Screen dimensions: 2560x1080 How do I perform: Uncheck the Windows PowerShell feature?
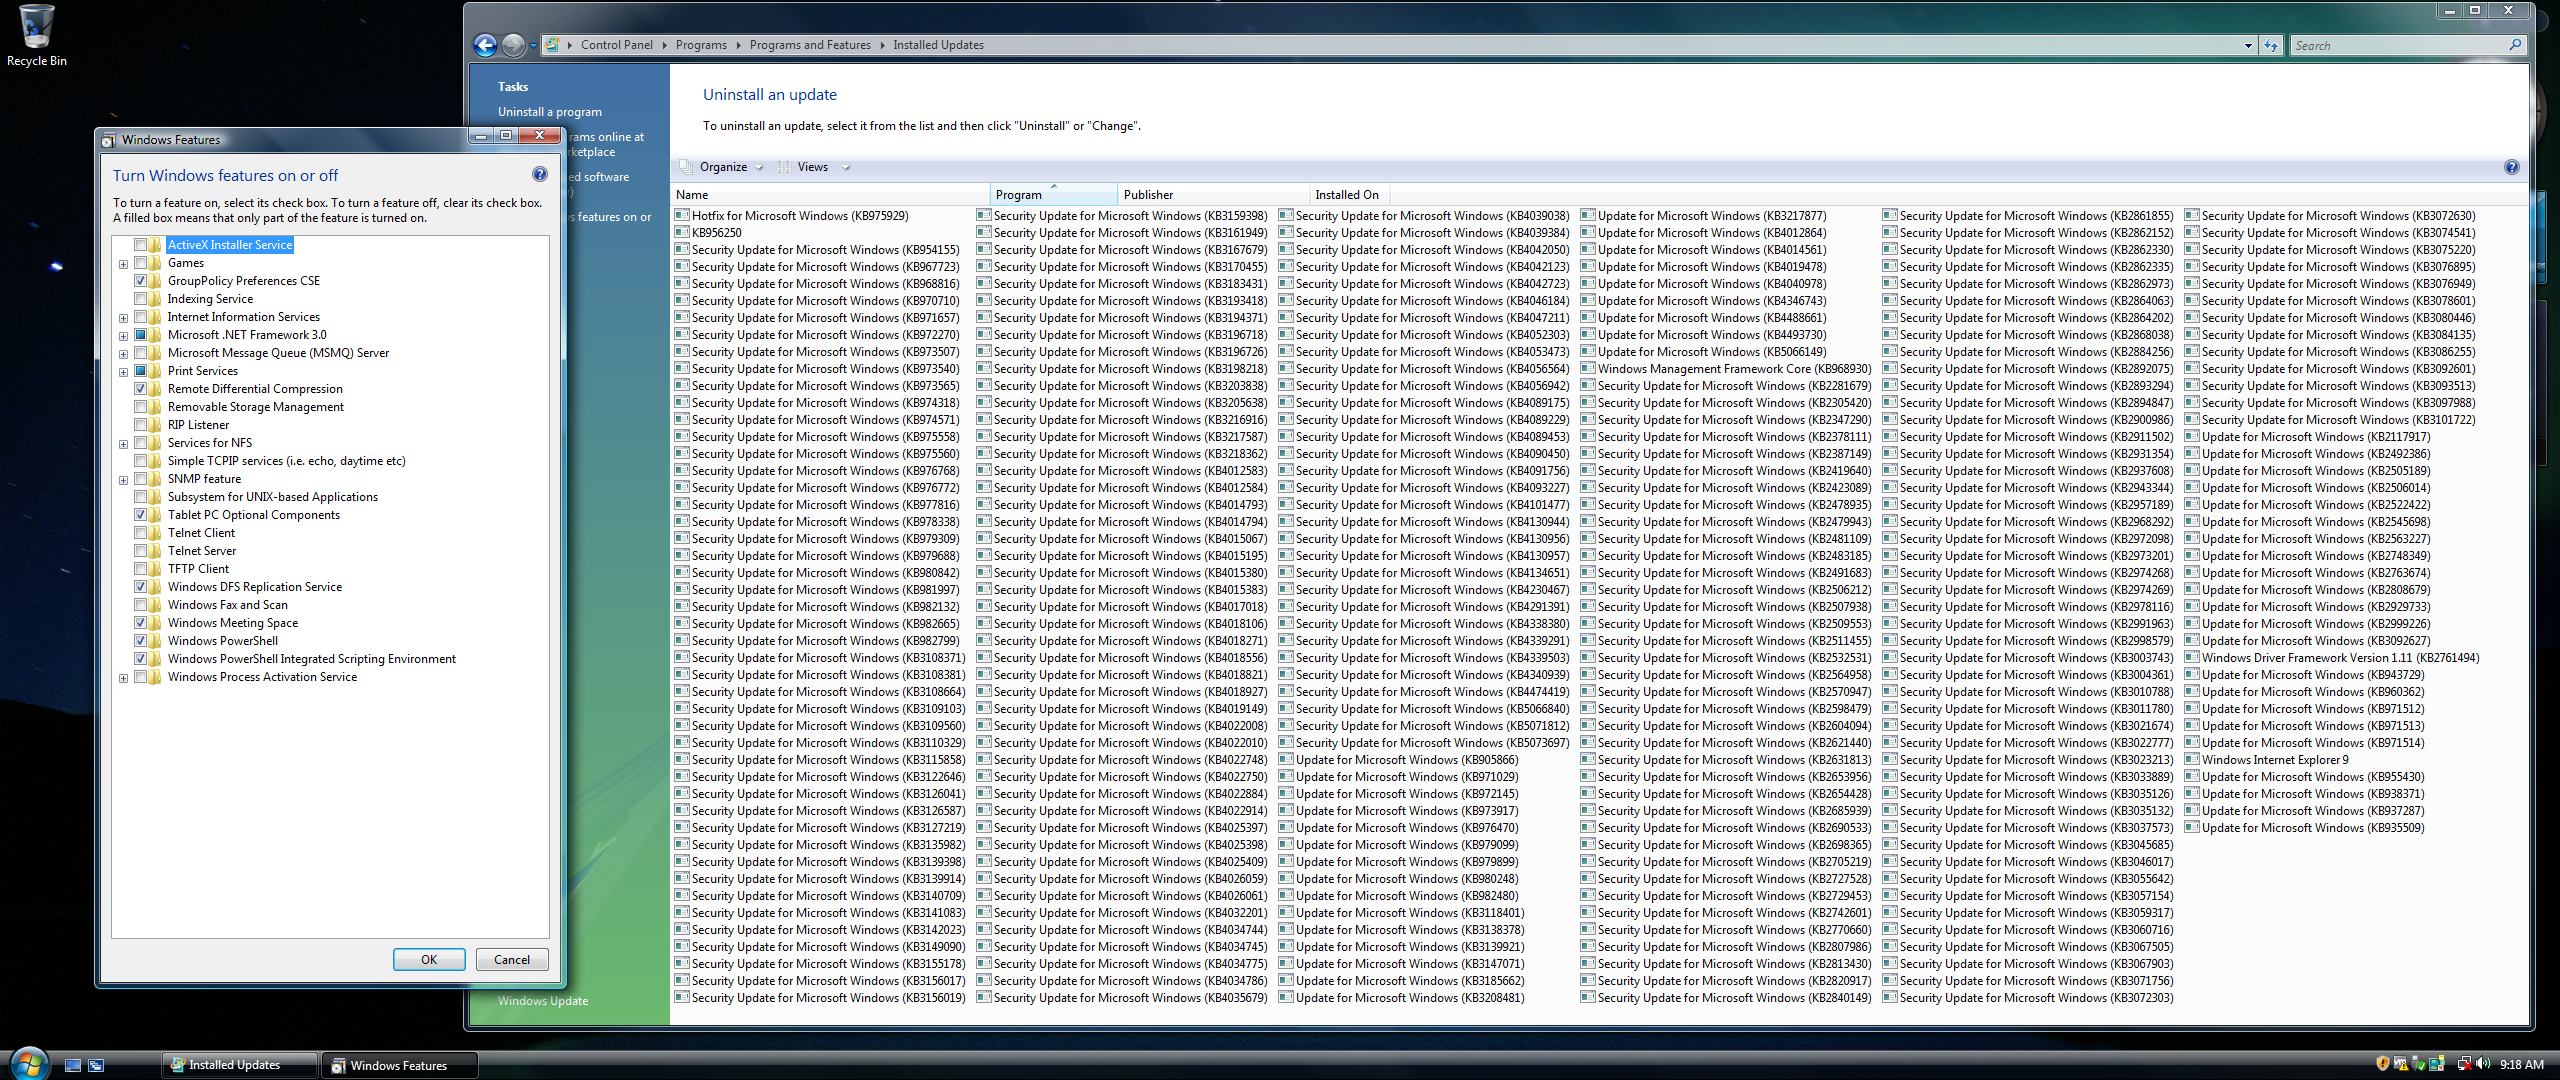point(141,641)
